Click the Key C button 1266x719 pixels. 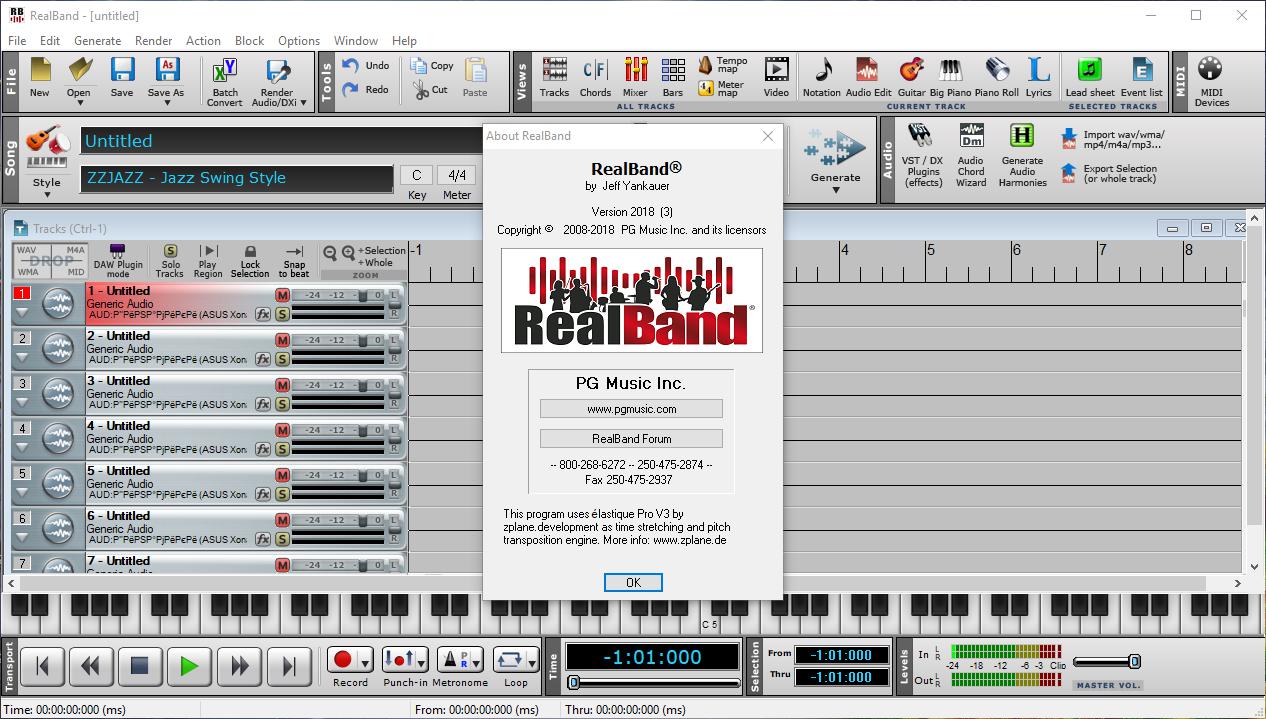pos(417,176)
